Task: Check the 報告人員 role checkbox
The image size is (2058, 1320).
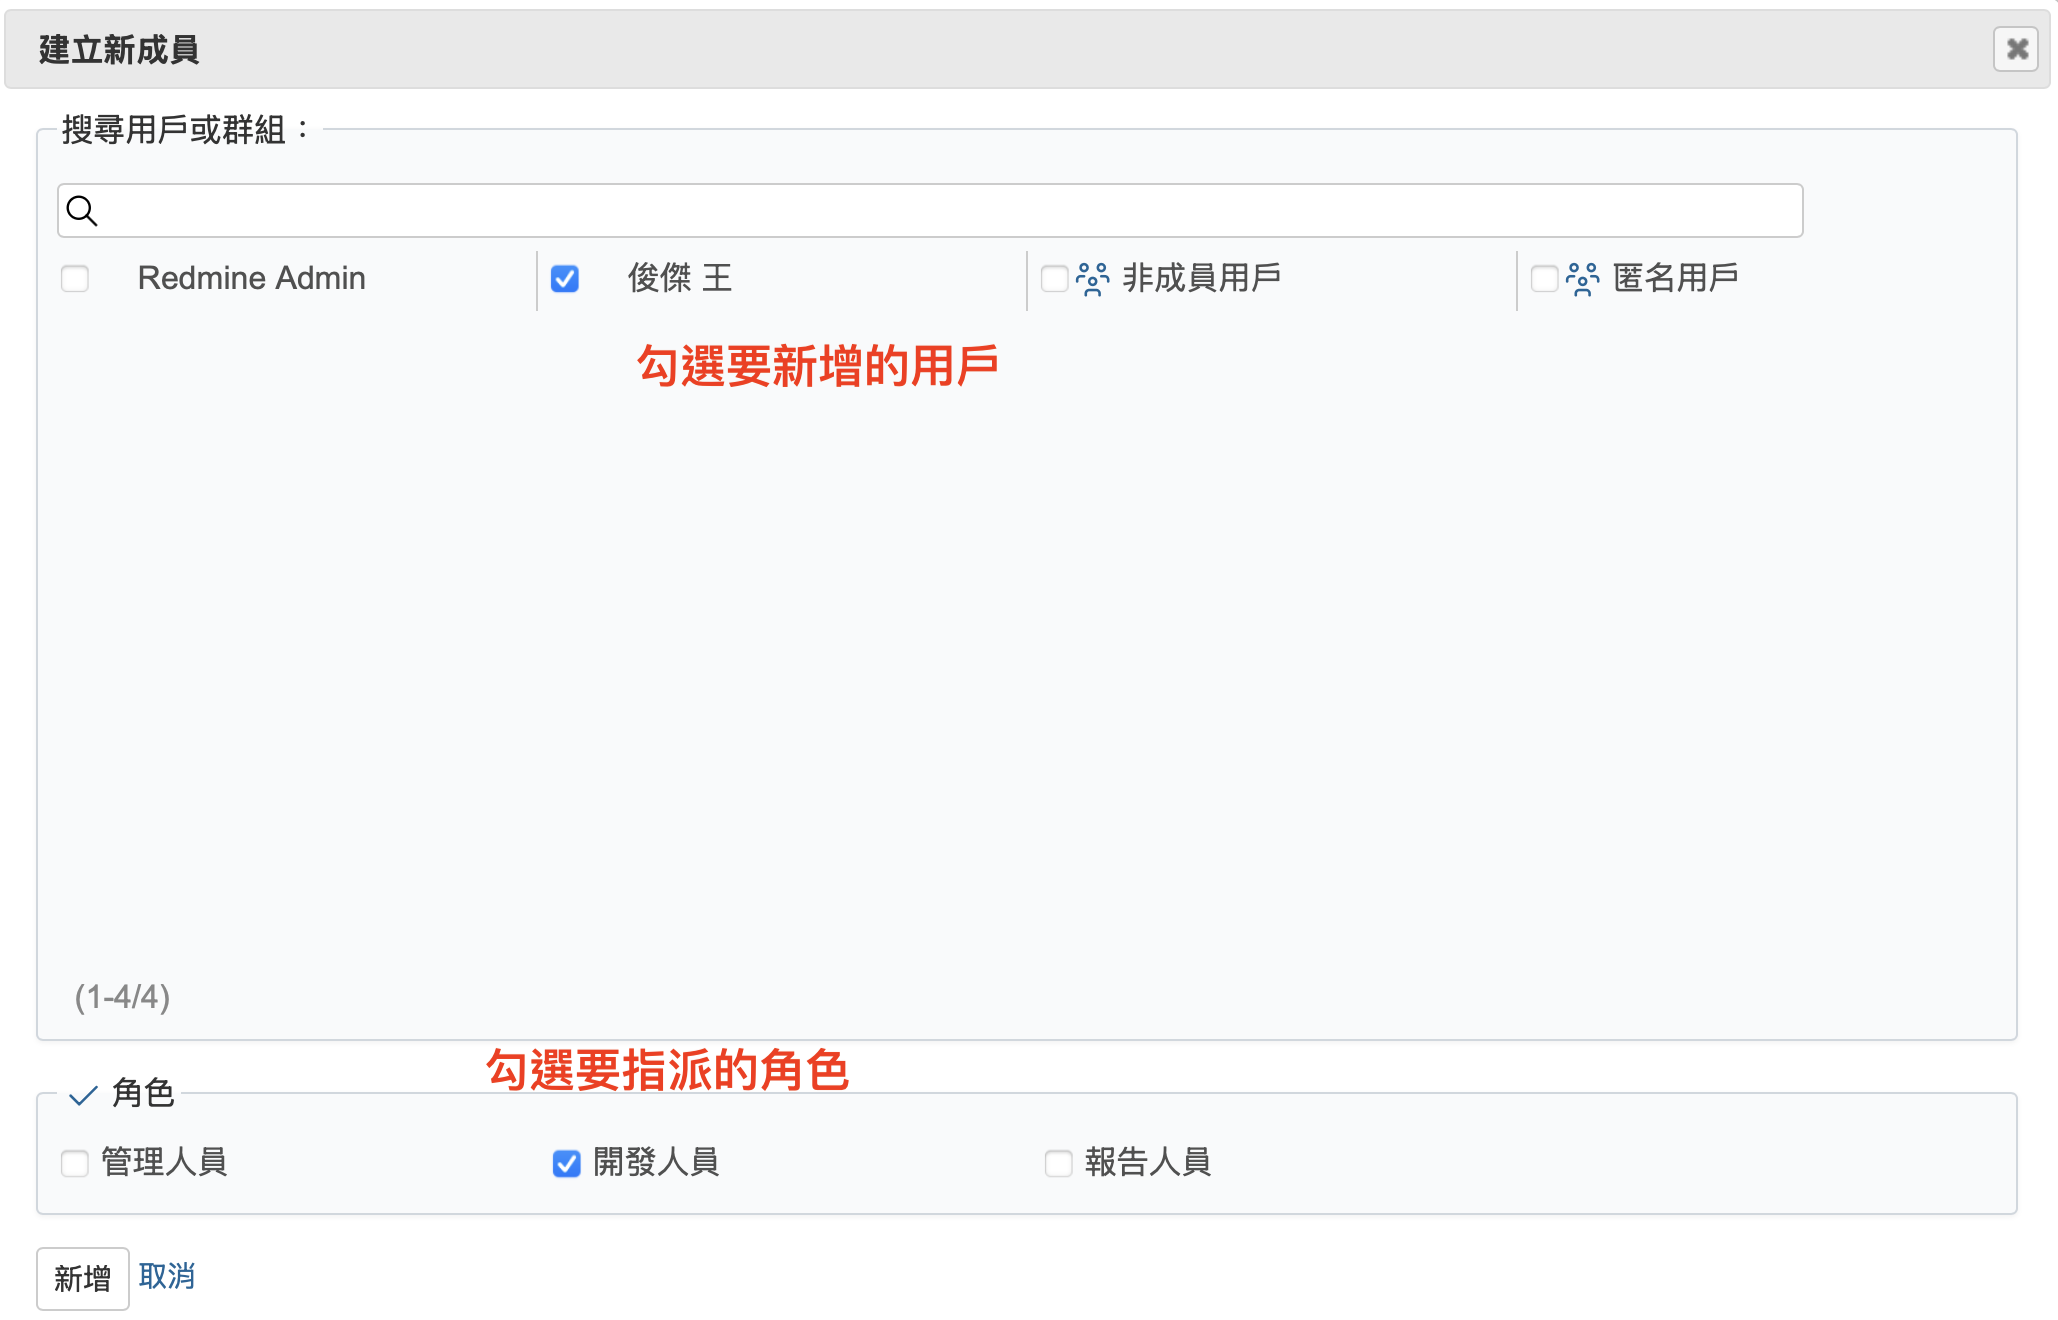Action: click(1058, 1163)
